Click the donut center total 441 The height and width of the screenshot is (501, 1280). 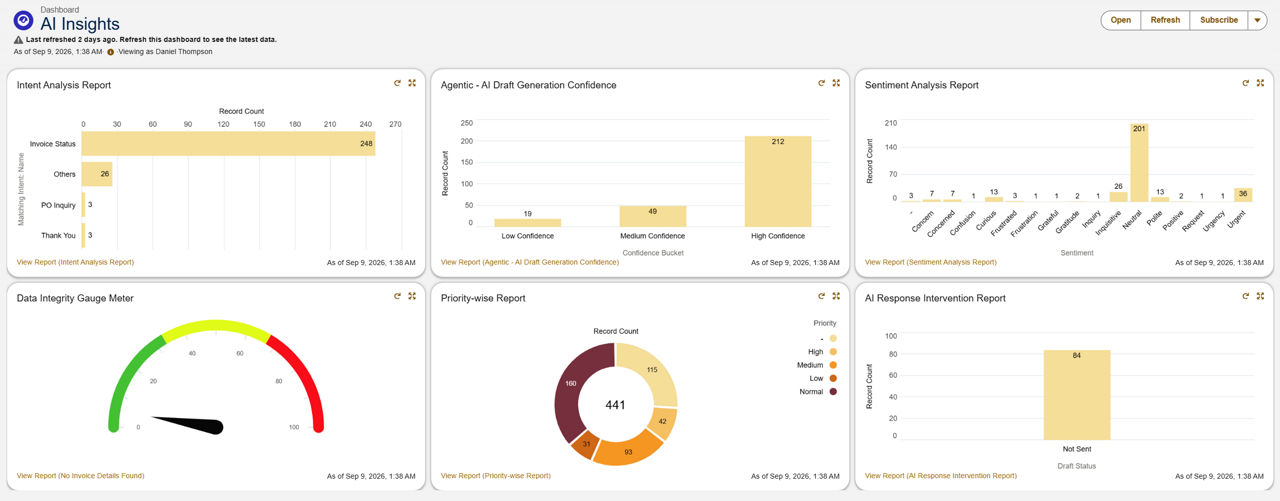(x=616, y=405)
